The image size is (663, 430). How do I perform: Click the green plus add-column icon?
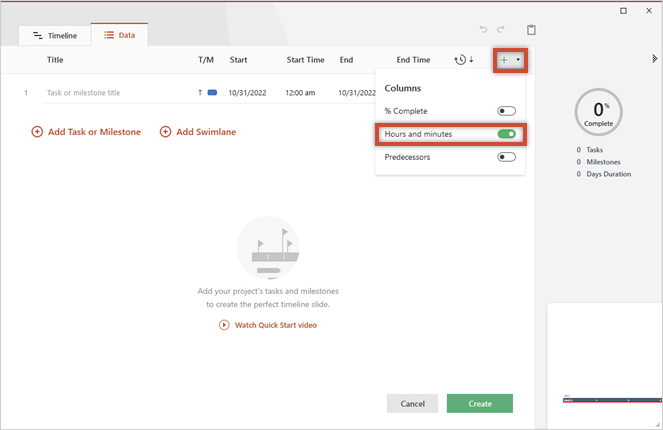(x=504, y=60)
